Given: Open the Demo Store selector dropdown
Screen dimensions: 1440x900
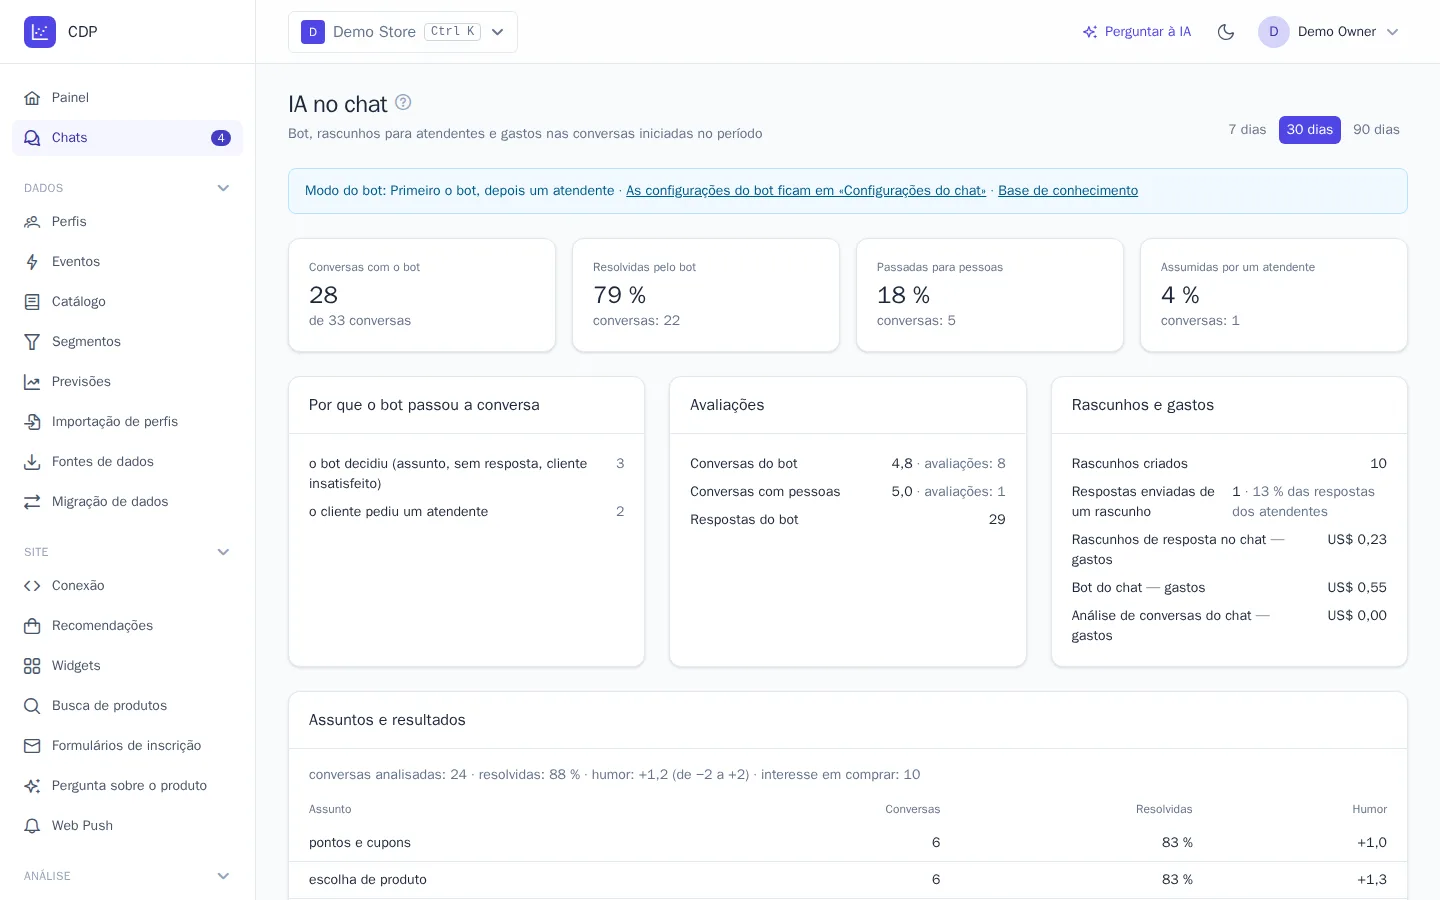Looking at the screenshot, I should tap(403, 32).
